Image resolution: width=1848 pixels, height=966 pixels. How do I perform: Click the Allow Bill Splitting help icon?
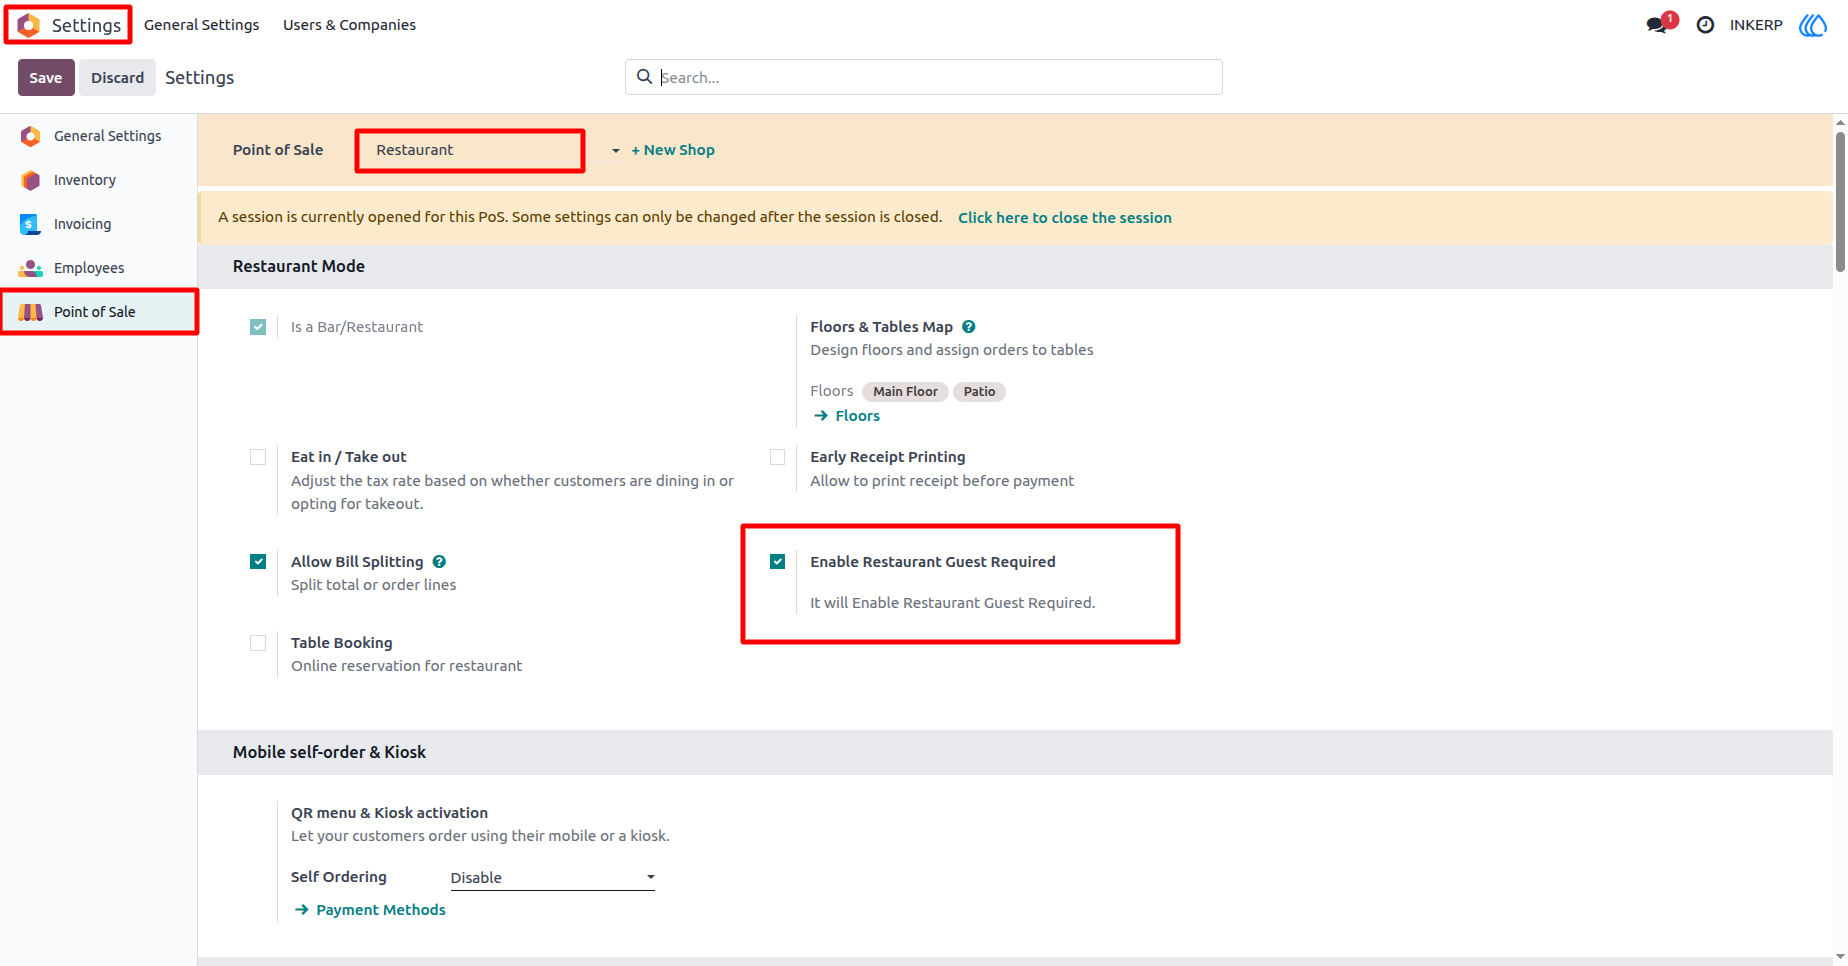439,562
